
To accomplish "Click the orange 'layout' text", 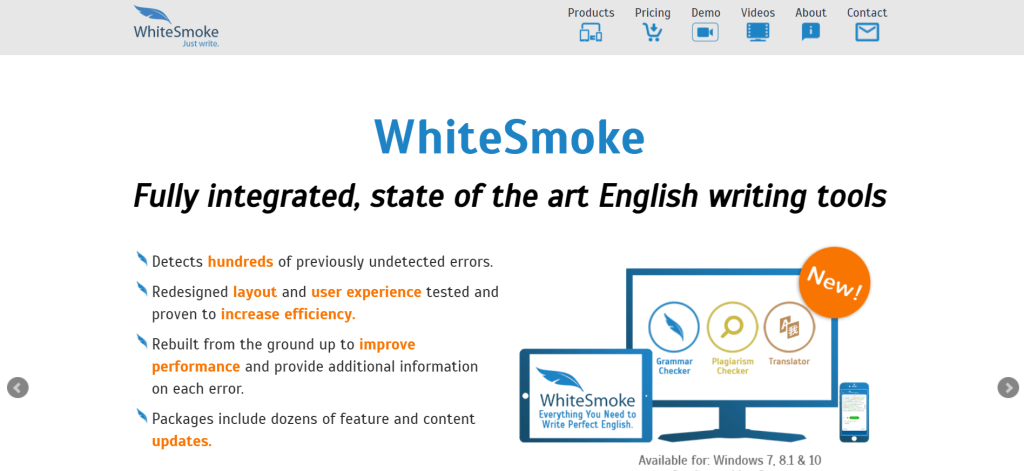I will tap(255, 292).
